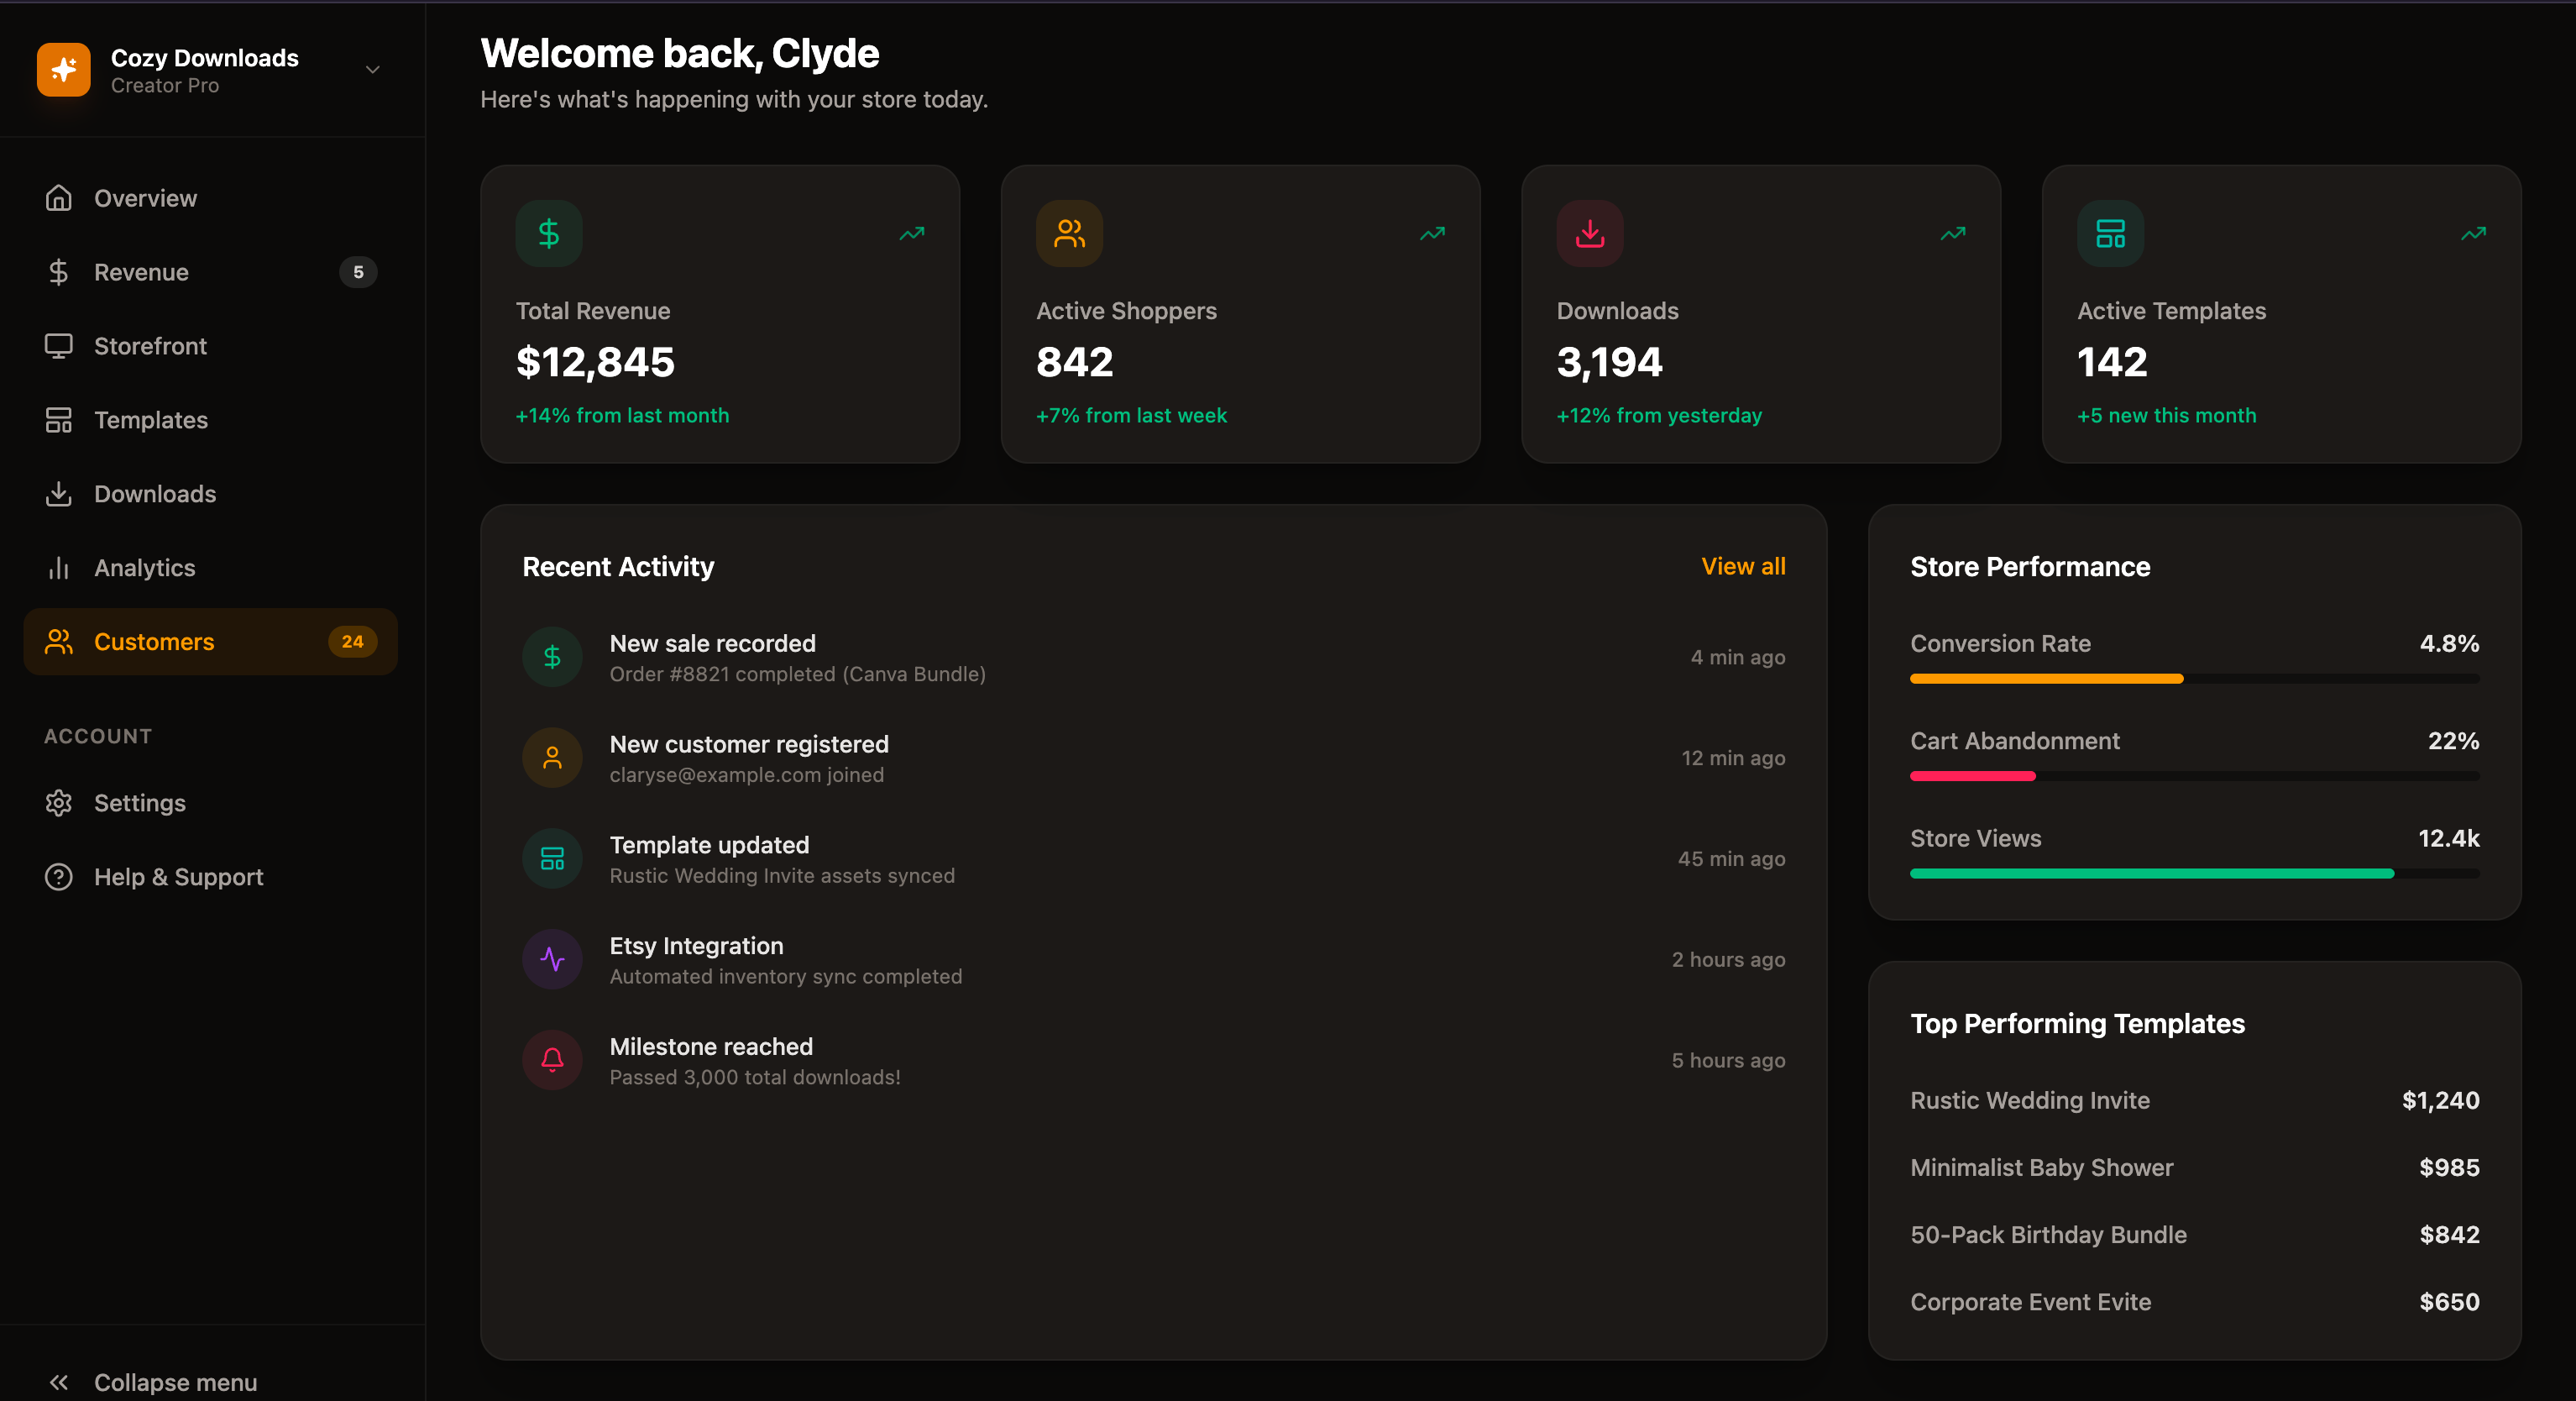Click trend arrow on Active Templates card
The height and width of the screenshot is (1401, 2576).
coord(2473,234)
